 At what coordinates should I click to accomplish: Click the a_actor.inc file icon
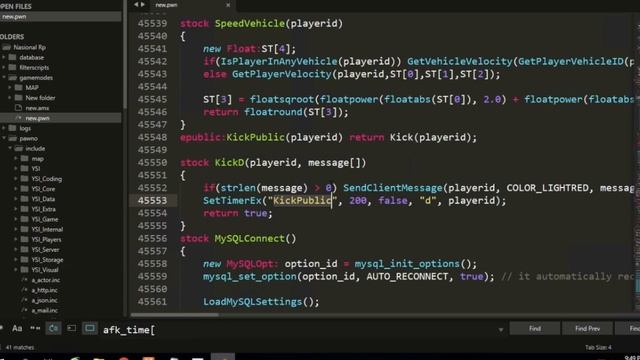24,280
